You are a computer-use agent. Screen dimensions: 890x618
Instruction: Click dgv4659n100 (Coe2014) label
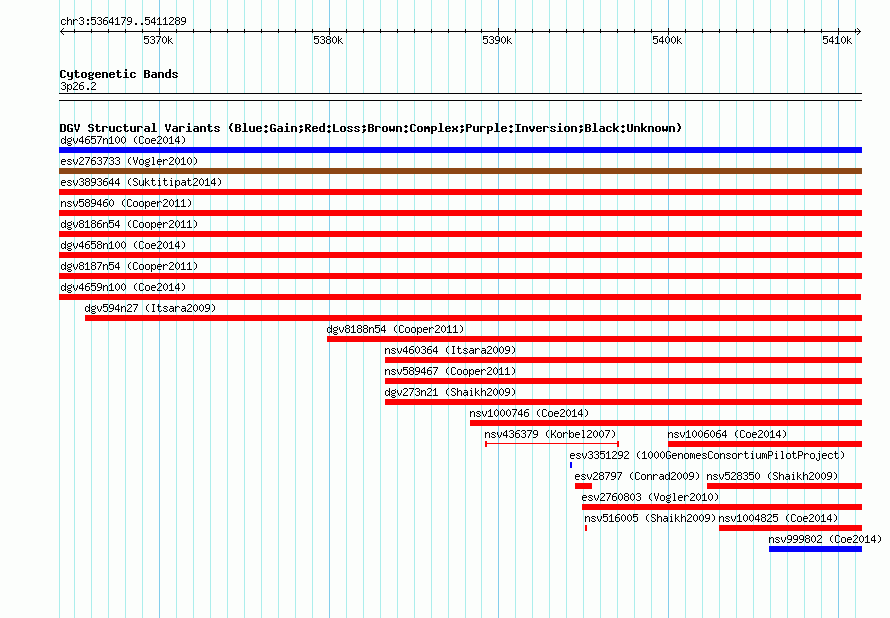point(123,287)
